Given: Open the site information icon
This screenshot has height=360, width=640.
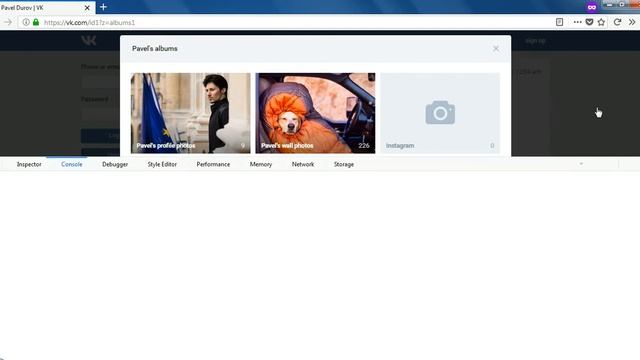Looking at the screenshot, I should [26, 22].
